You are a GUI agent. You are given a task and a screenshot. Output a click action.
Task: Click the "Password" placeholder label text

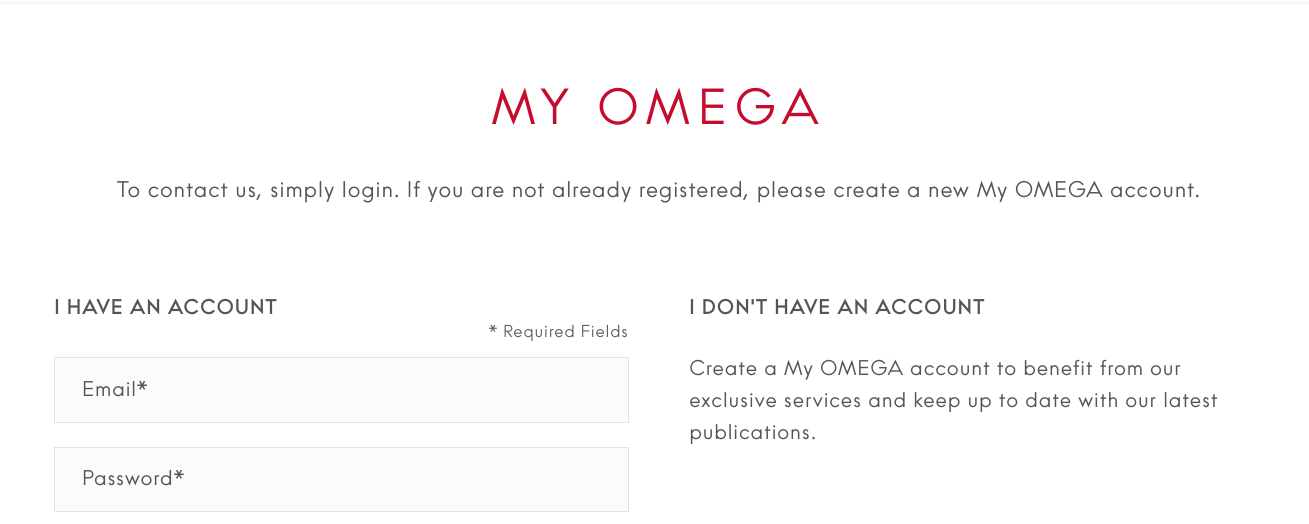coord(127,479)
